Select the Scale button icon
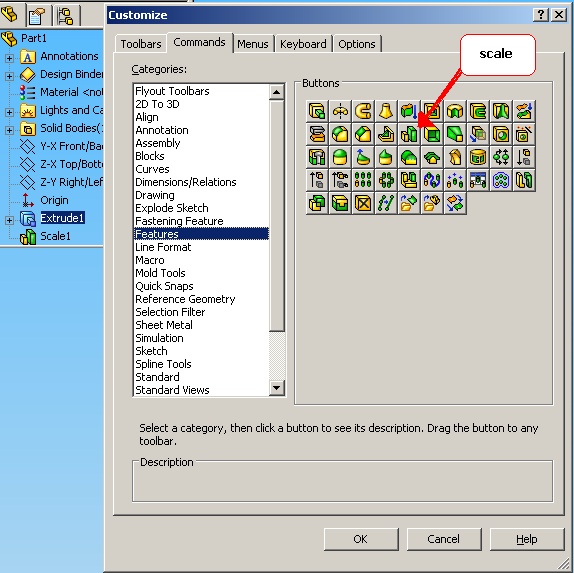 coord(409,134)
